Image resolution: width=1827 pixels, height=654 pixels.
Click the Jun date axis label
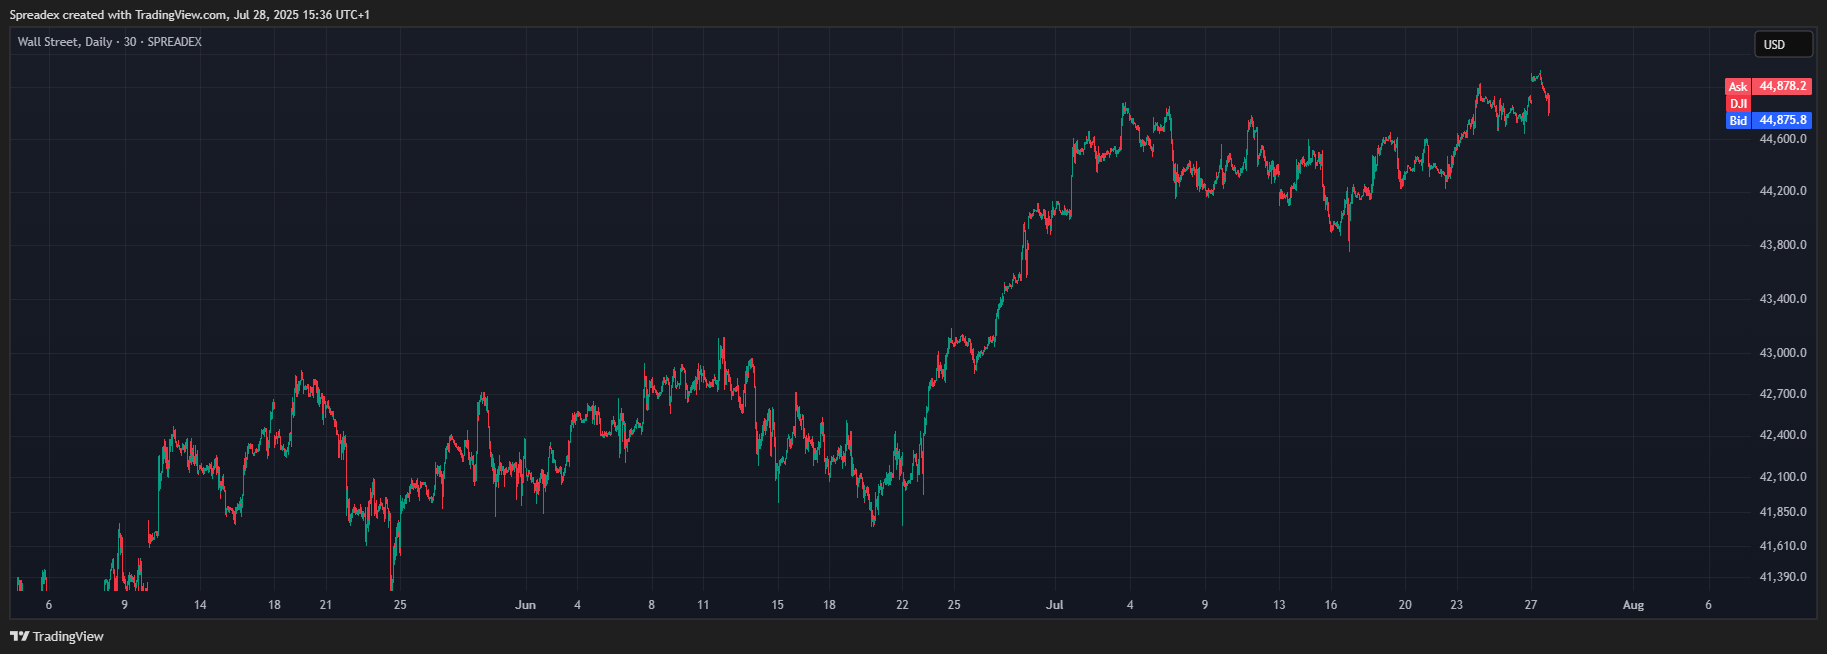pos(526,605)
